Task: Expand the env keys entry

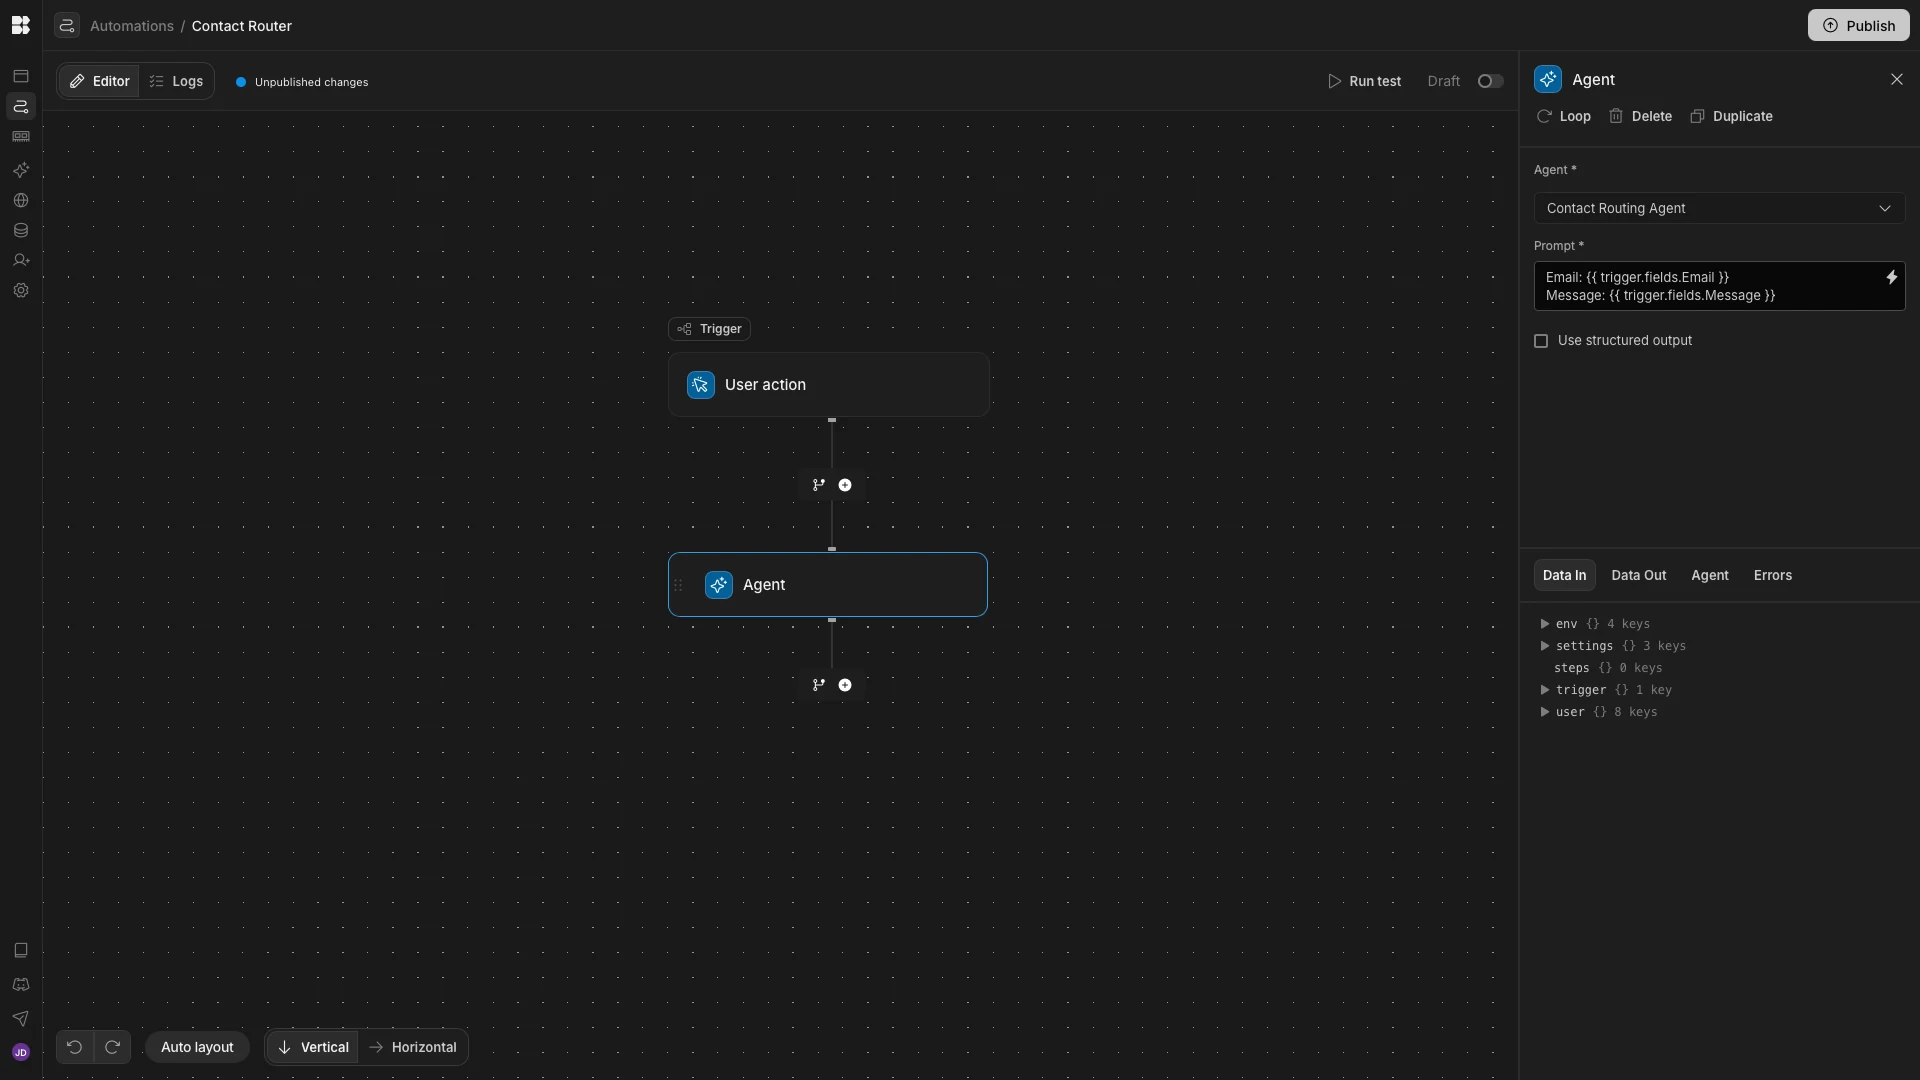Action: (x=1545, y=624)
